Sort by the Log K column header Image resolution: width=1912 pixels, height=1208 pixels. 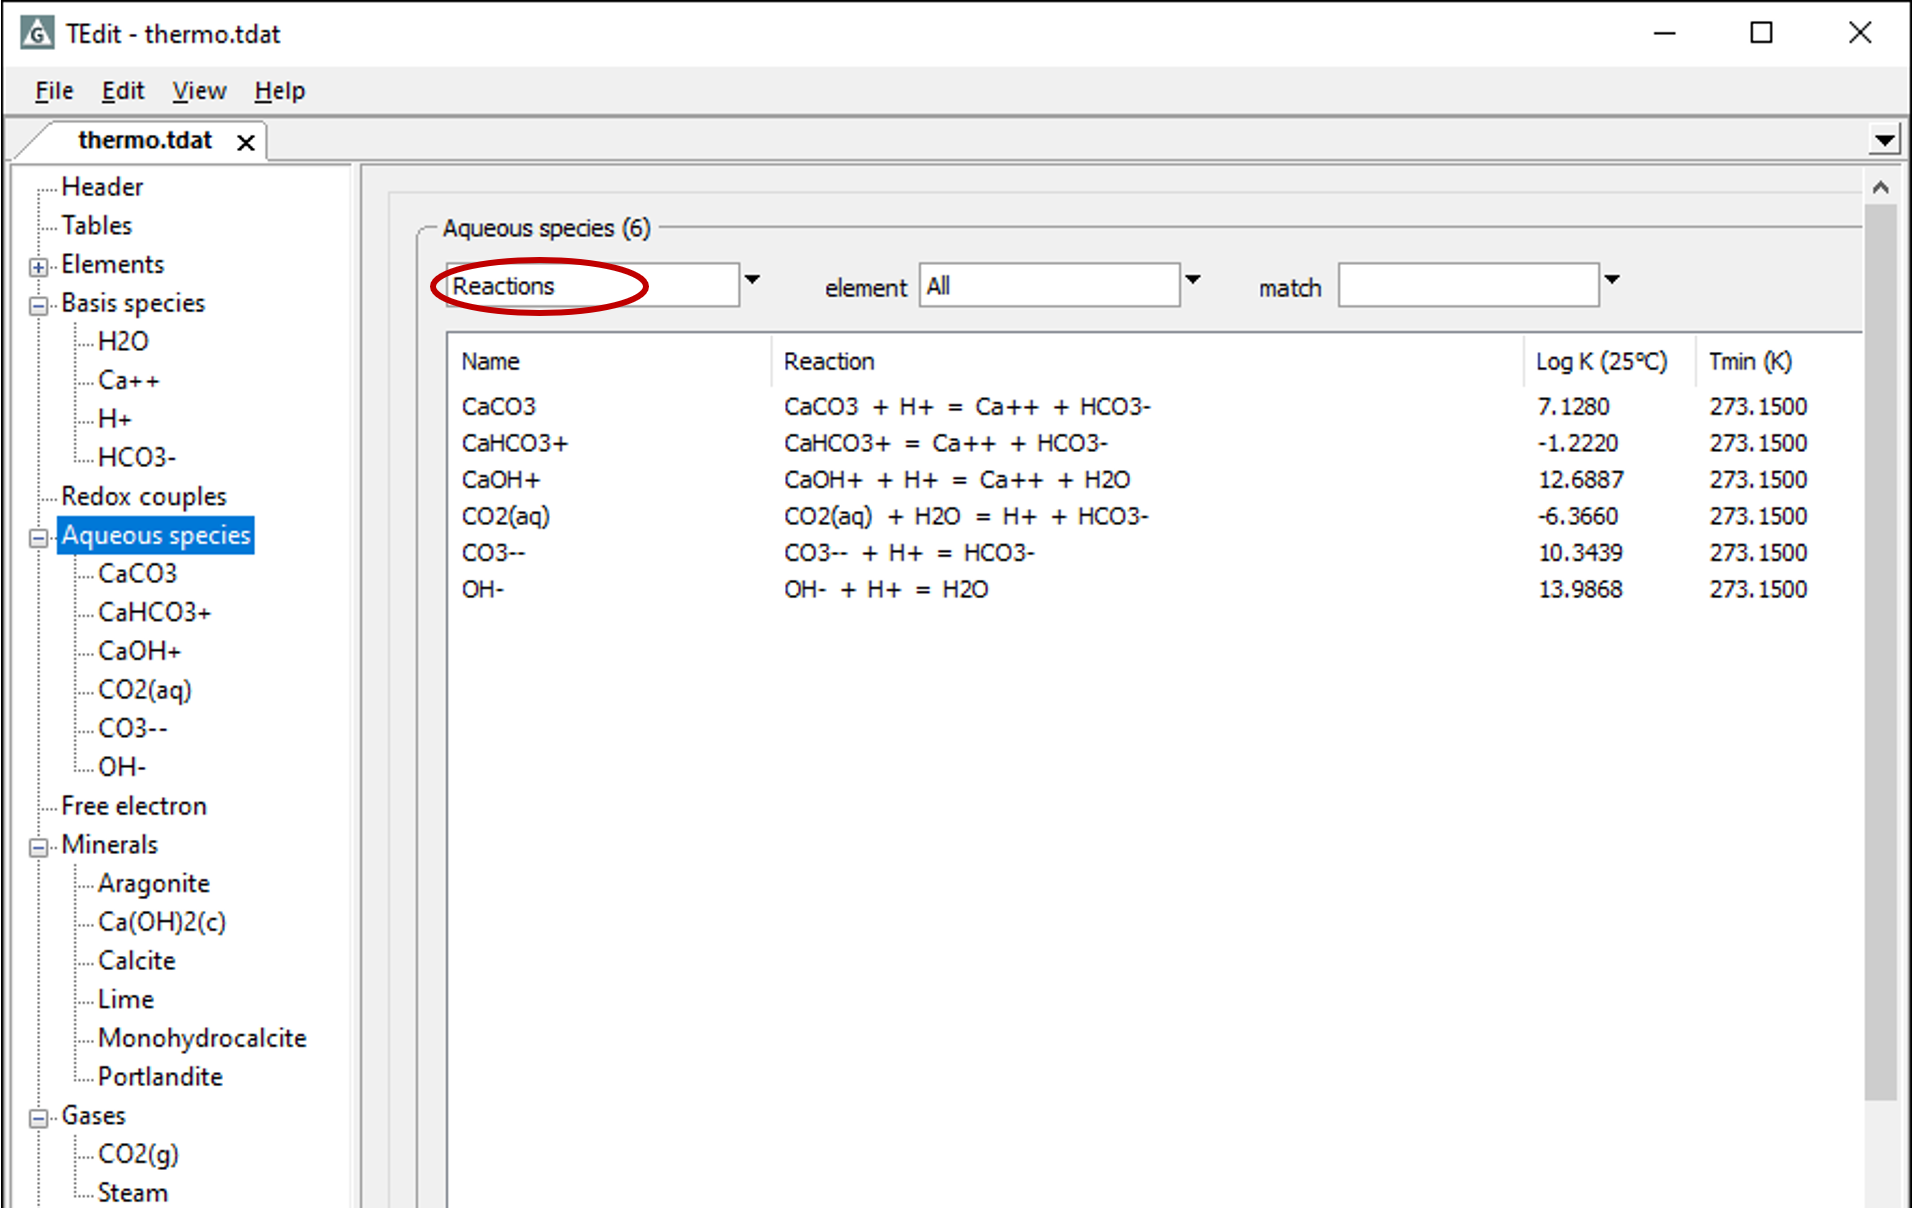point(1601,362)
